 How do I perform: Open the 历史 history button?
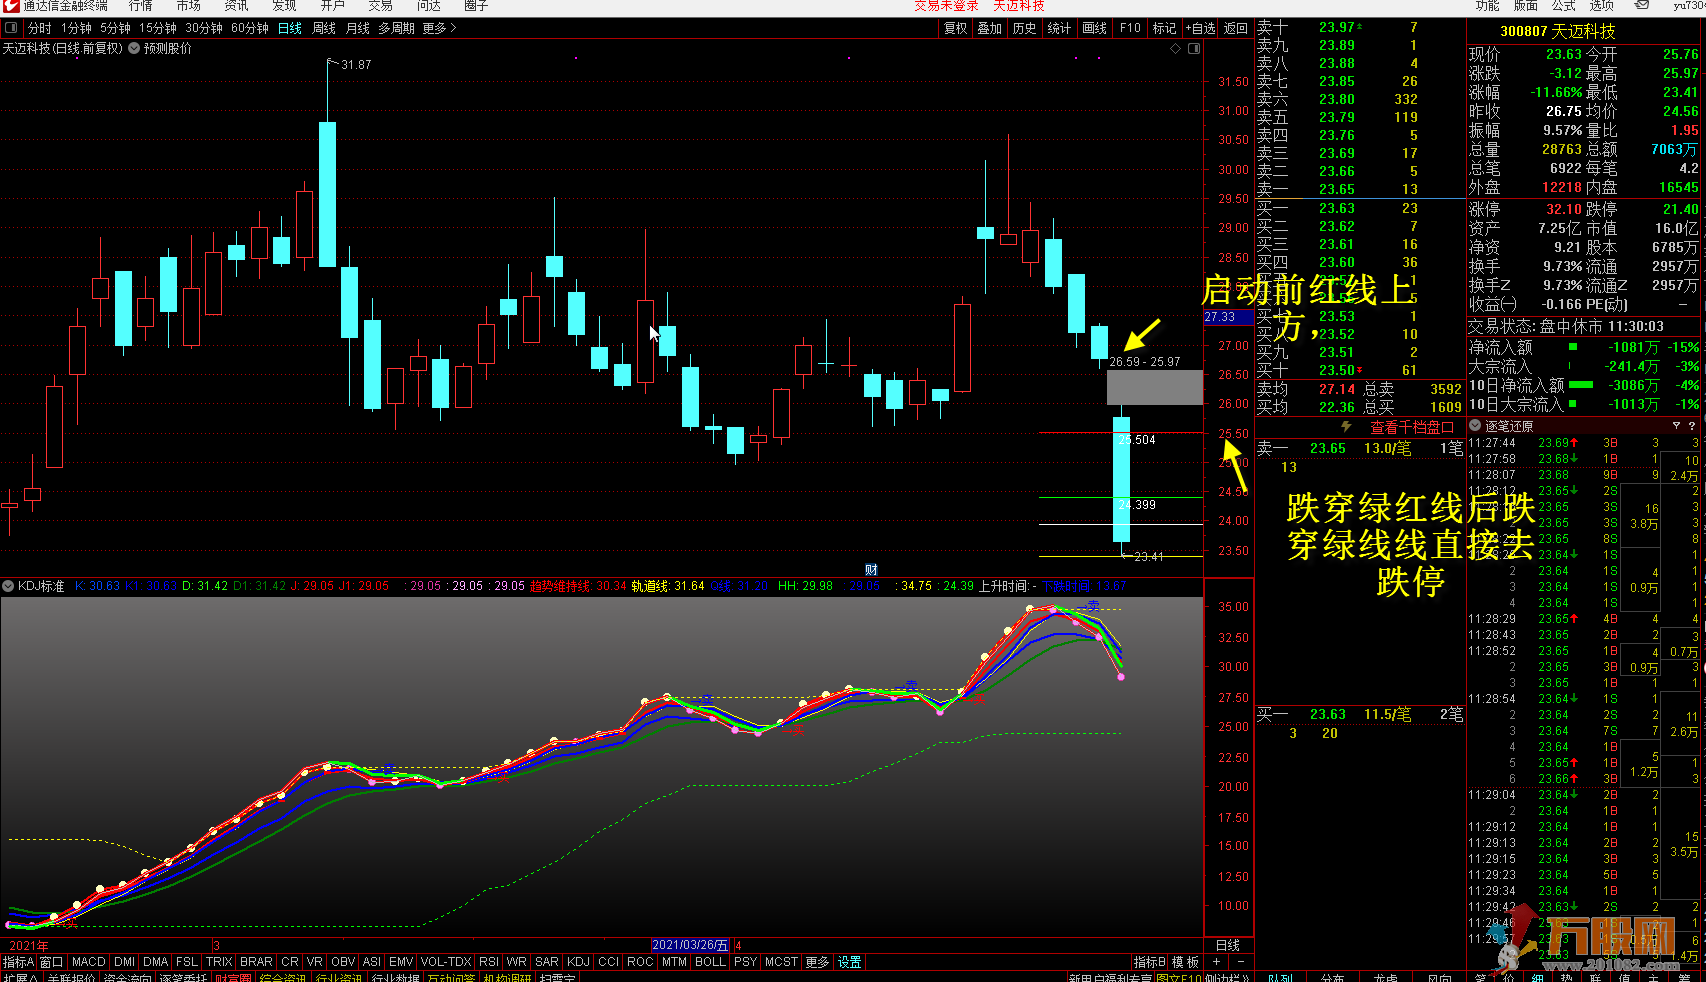1024,28
